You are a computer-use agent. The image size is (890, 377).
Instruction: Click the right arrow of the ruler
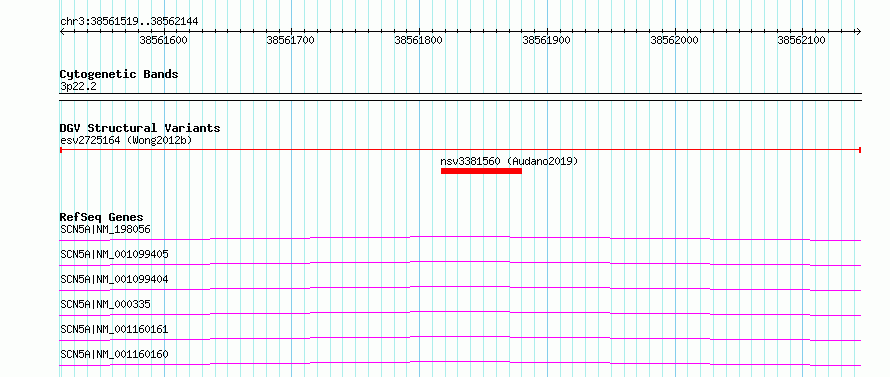tap(858, 31)
